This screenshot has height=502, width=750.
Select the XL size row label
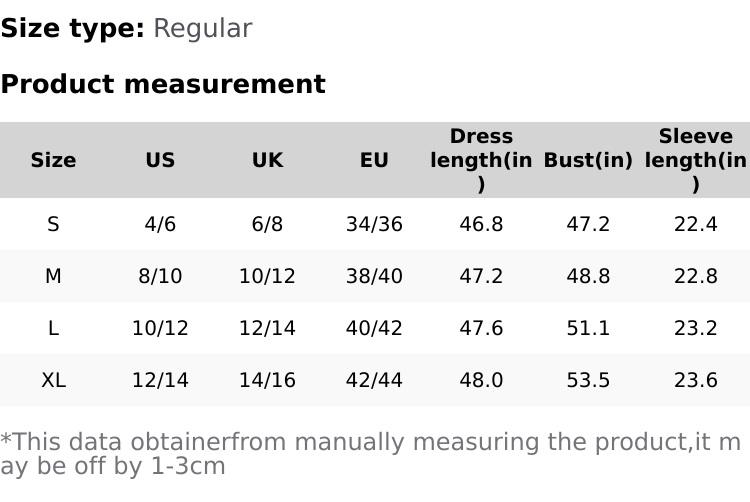tap(53, 380)
